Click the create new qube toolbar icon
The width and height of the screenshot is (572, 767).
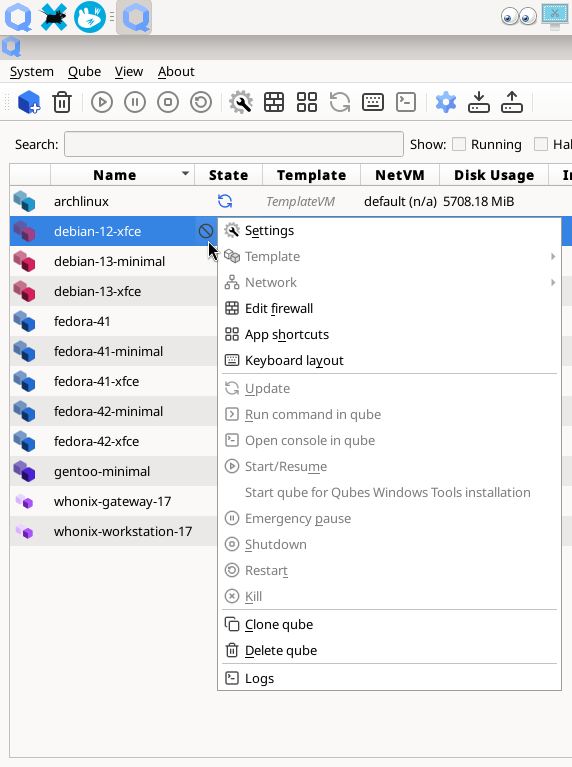pyautogui.click(x=29, y=102)
